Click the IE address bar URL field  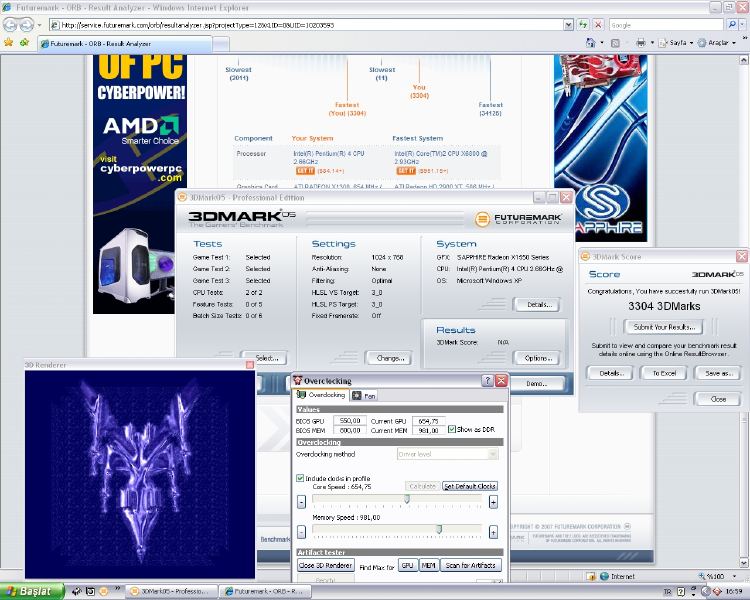click(306, 25)
